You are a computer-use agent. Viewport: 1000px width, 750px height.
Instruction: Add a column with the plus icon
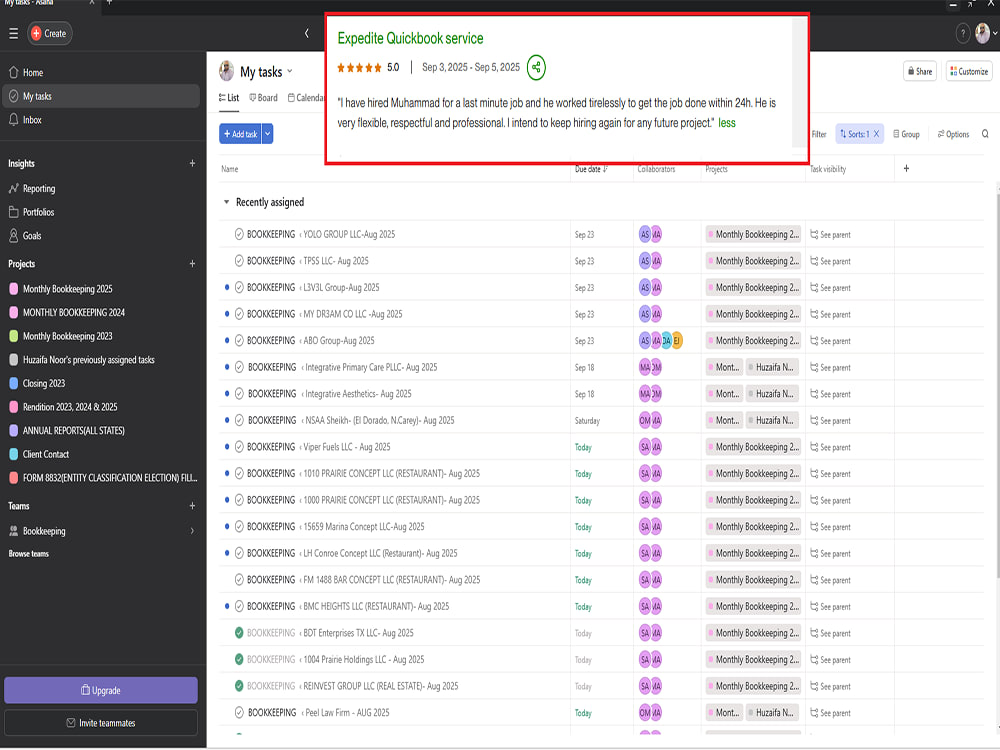pos(906,168)
